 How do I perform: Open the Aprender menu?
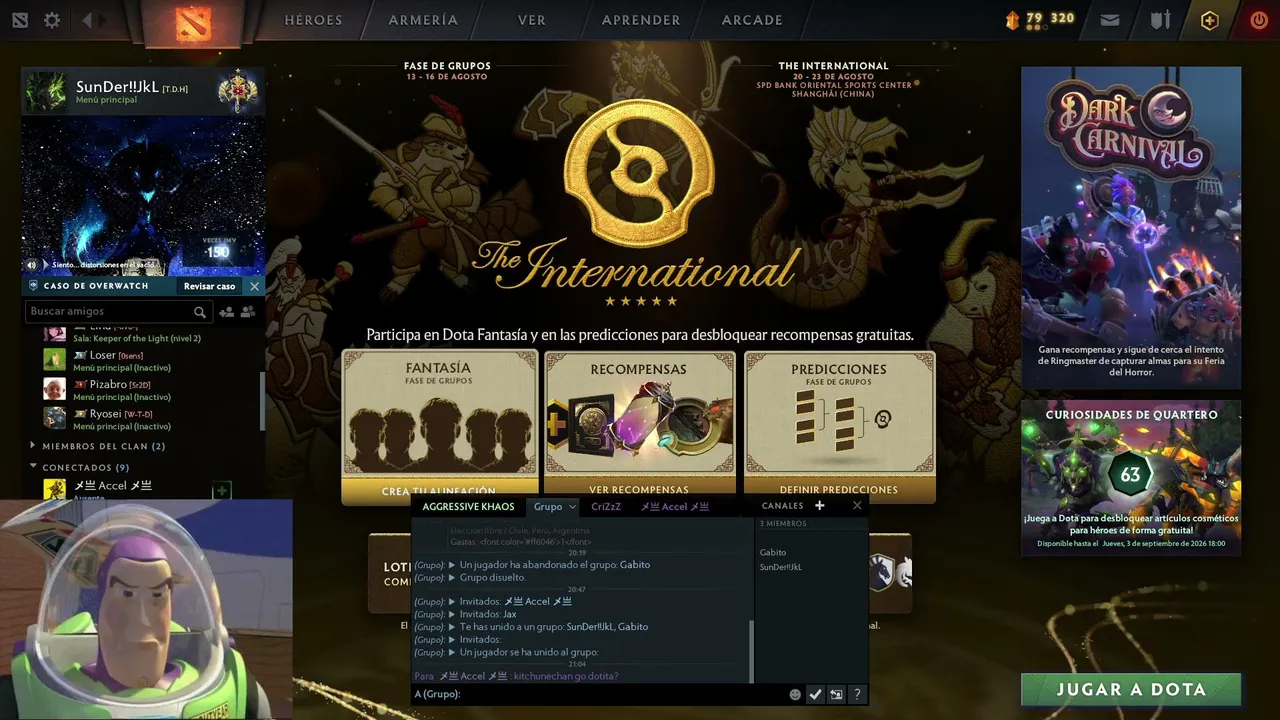[x=641, y=20]
